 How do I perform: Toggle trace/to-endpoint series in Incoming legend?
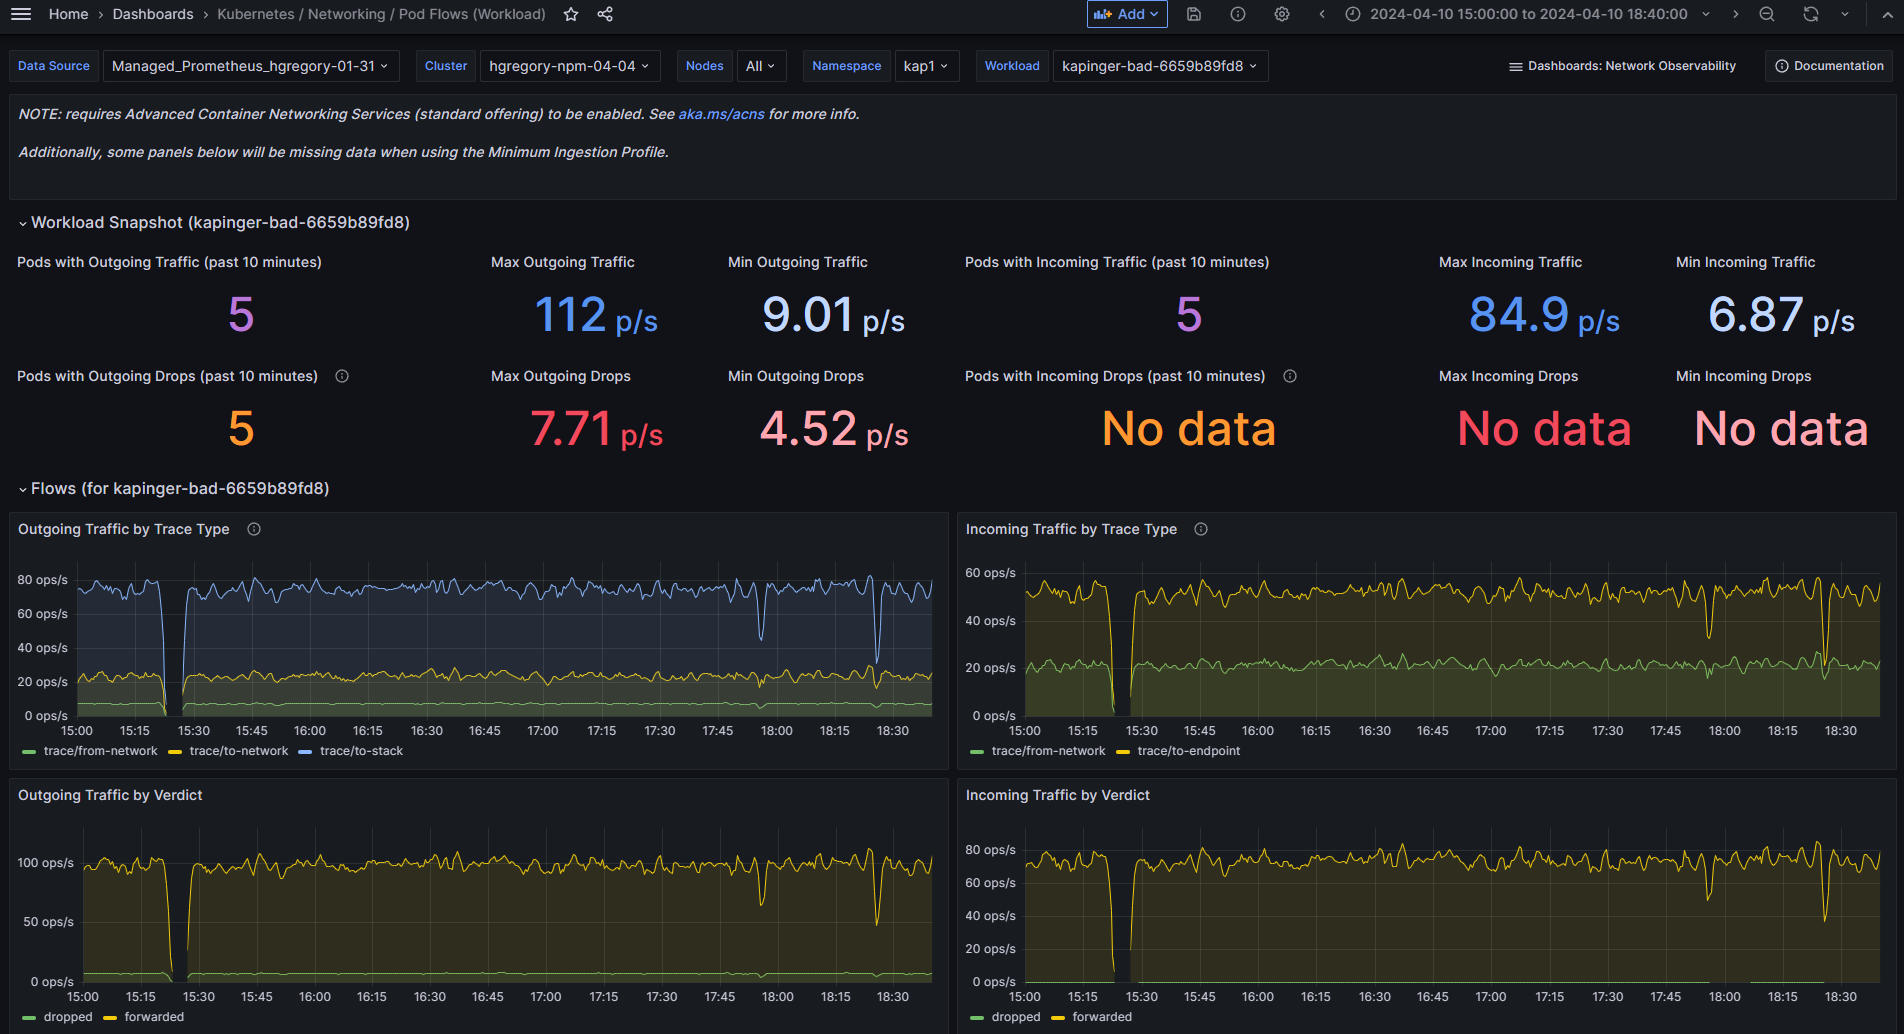tap(1188, 751)
